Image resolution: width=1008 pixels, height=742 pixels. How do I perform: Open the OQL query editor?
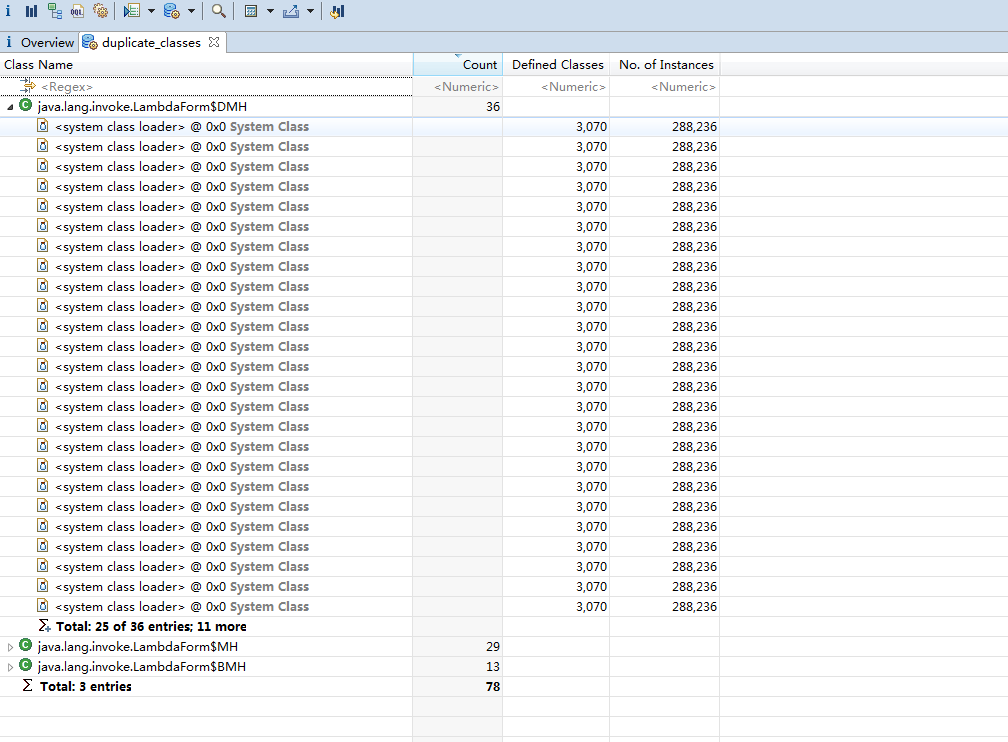[x=77, y=11]
